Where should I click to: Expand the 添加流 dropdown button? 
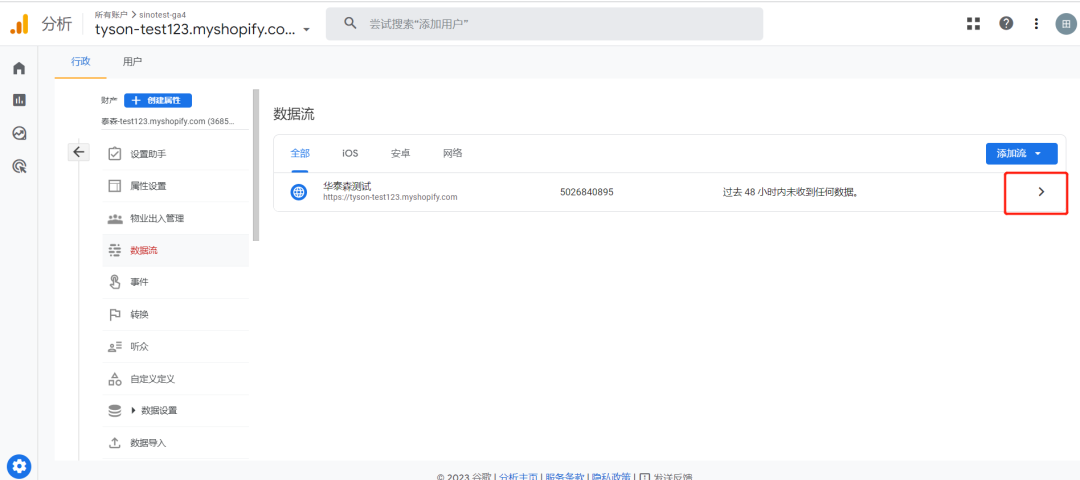[1020, 153]
